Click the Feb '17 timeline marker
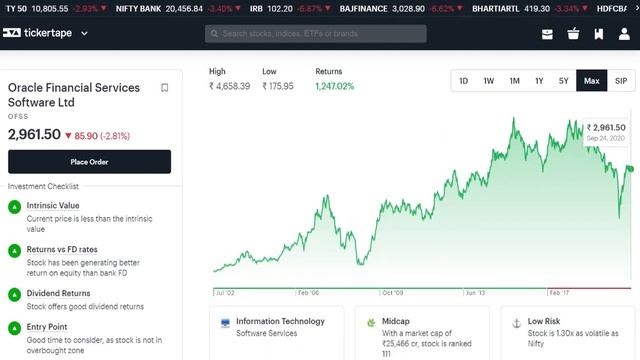 [x=559, y=293]
